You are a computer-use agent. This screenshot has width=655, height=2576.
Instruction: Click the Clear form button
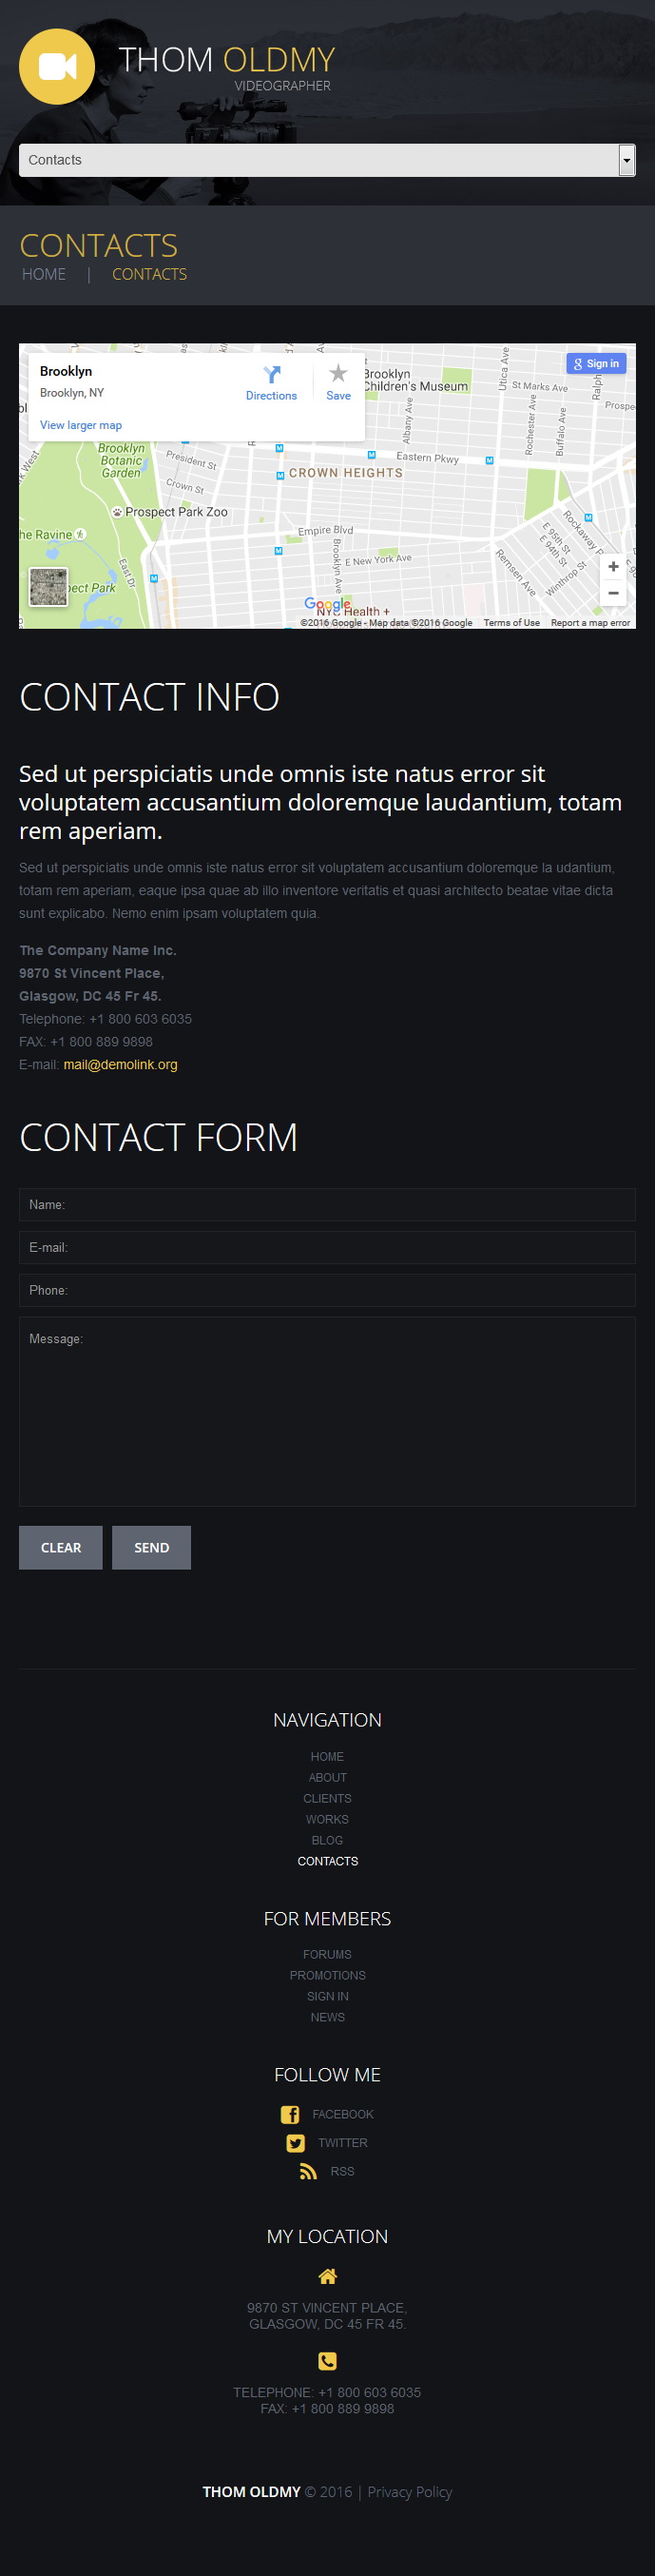point(61,1548)
